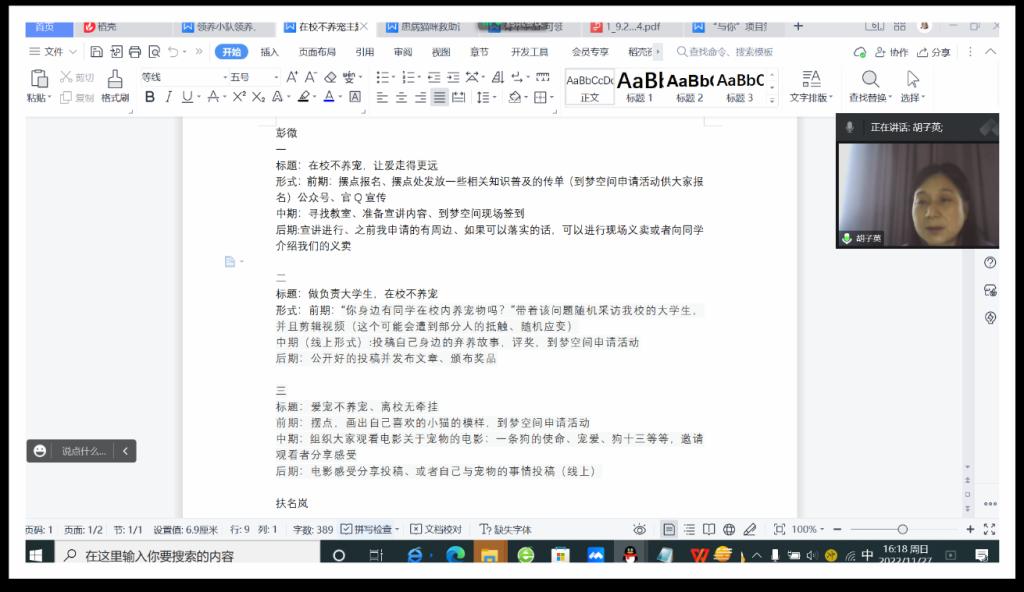The width and height of the screenshot is (1024, 592).
Task: Toggle italic formatting
Action: click(x=169, y=97)
